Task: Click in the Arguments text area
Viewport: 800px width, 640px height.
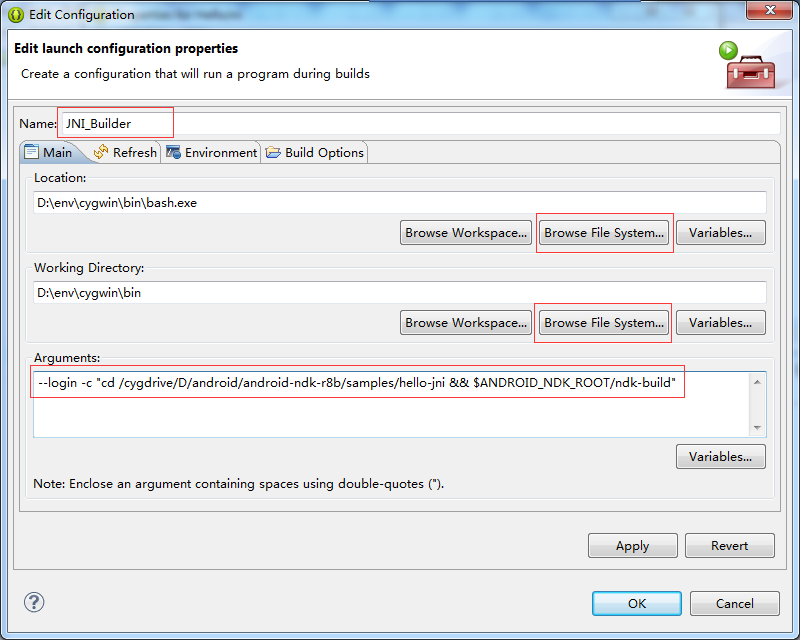Action: [x=391, y=404]
